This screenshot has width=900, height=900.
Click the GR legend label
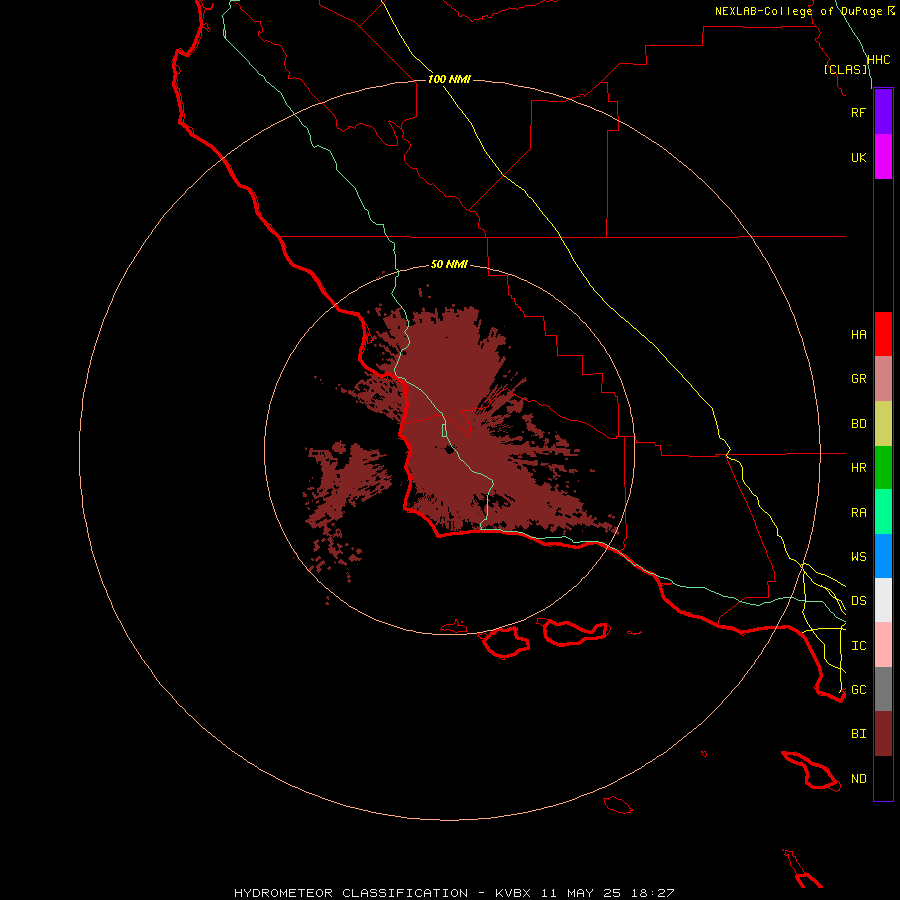pyautogui.click(x=859, y=379)
